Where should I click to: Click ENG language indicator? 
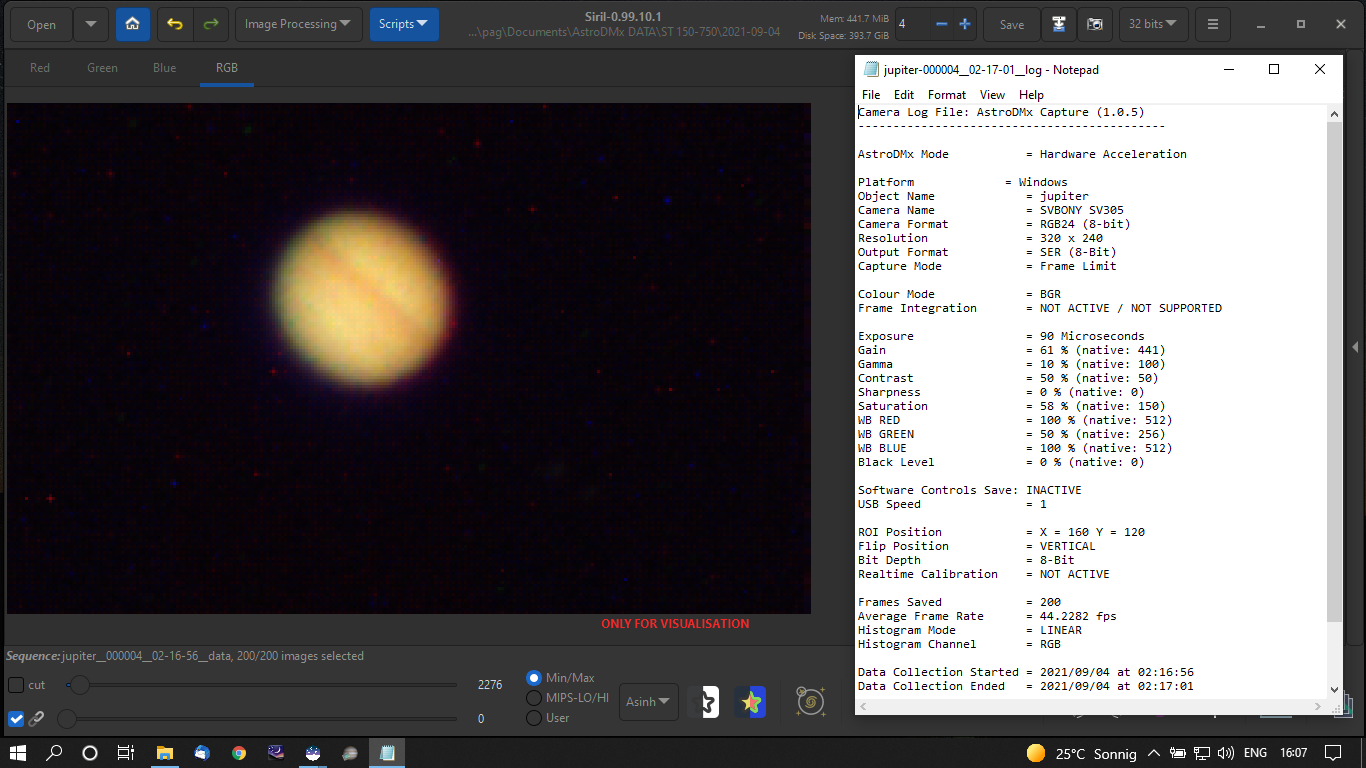point(1255,753)
